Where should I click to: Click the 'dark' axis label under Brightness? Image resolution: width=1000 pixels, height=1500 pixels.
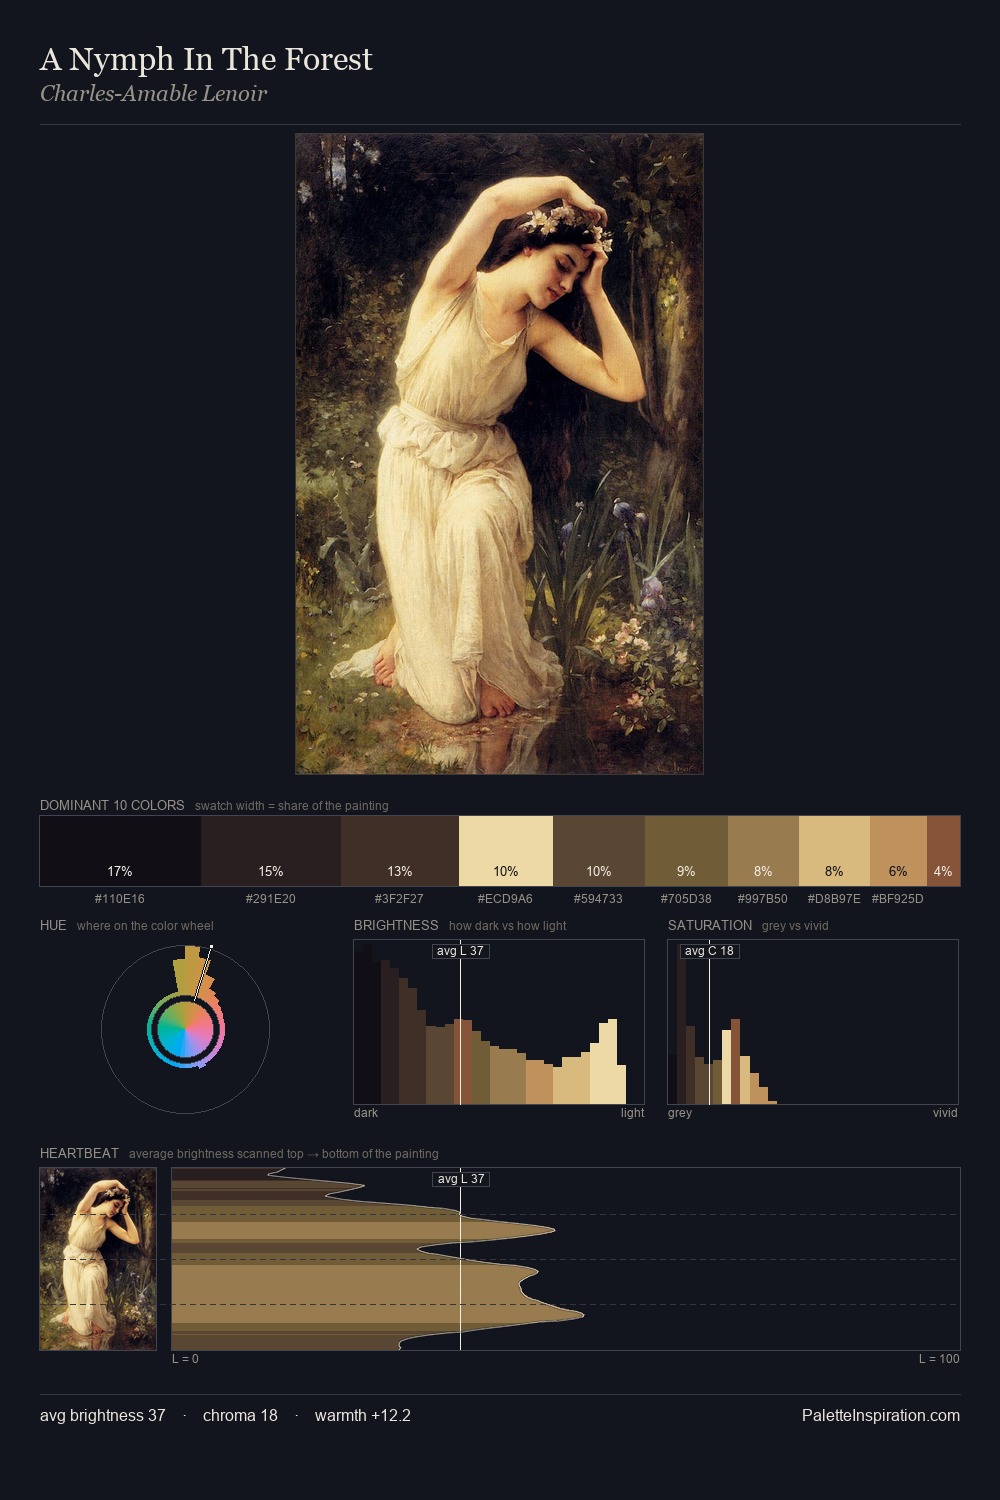(x=366, y=1113)
